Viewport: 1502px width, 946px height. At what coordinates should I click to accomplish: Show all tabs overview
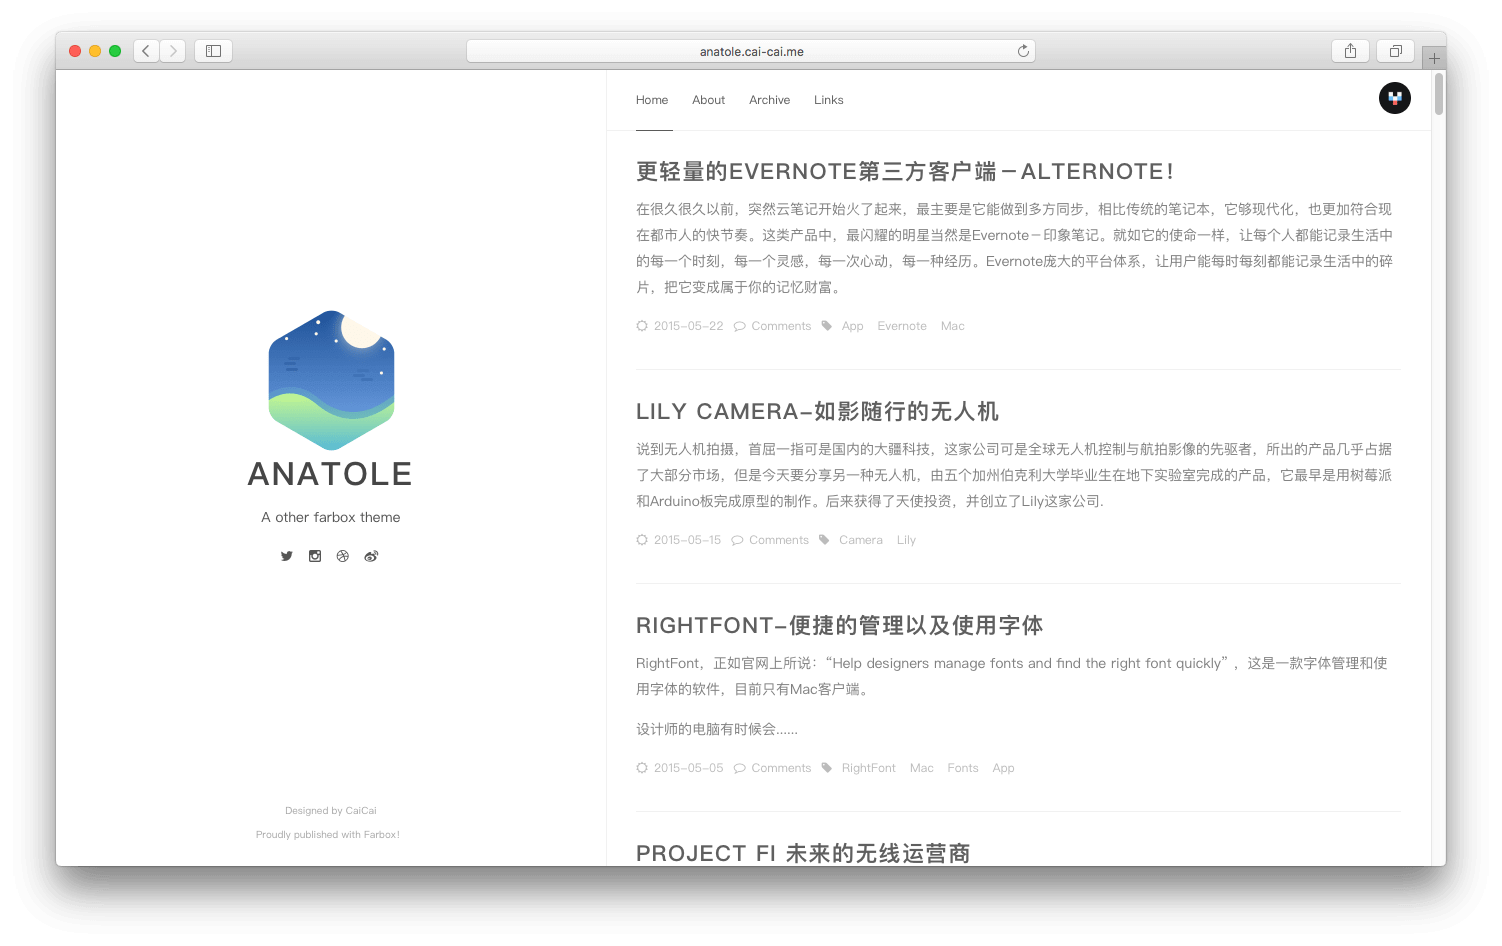1395,51
